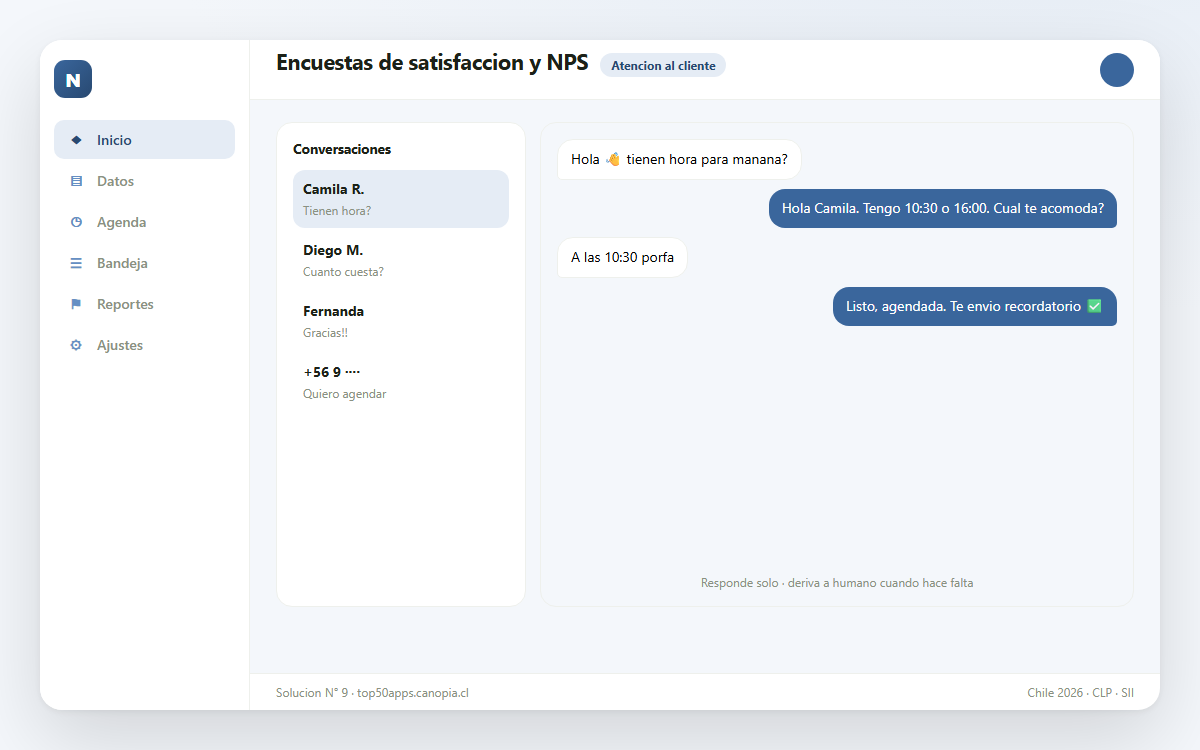The image size is (1200, 750).
Task: Click message 'Hola Camila. Tengo 10:30 o 16:00'
Action: [943, 208]
